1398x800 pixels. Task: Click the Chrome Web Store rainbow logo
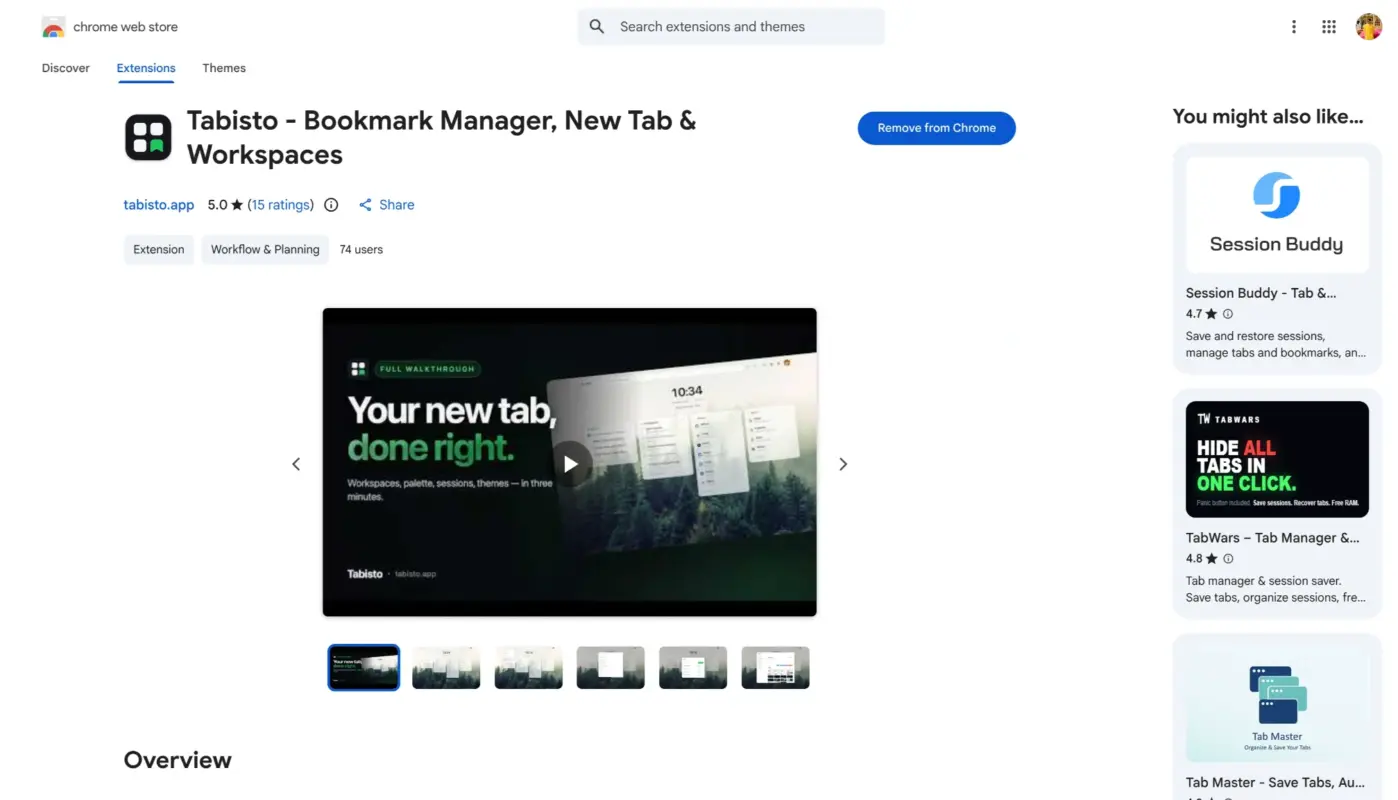53,27
